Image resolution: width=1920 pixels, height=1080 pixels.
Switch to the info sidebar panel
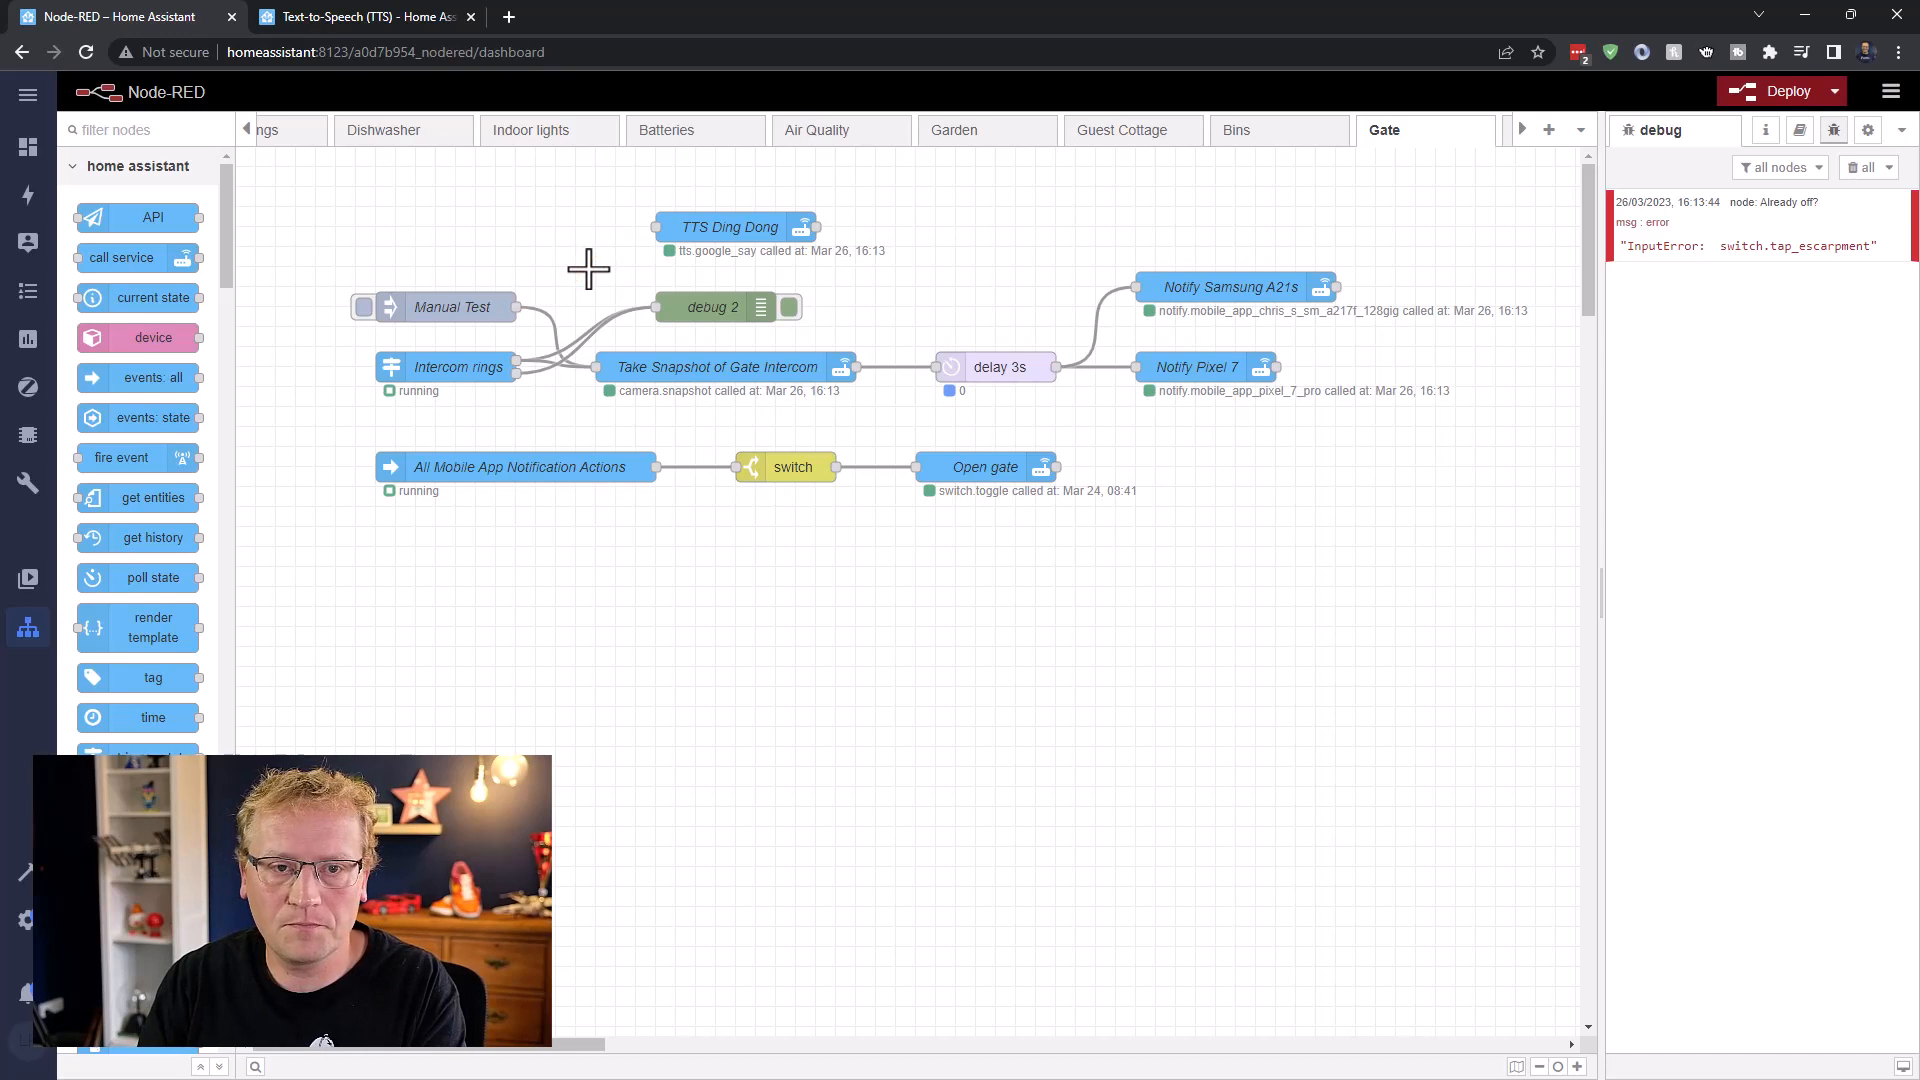pyautogui.click(x=1765, y=130)
